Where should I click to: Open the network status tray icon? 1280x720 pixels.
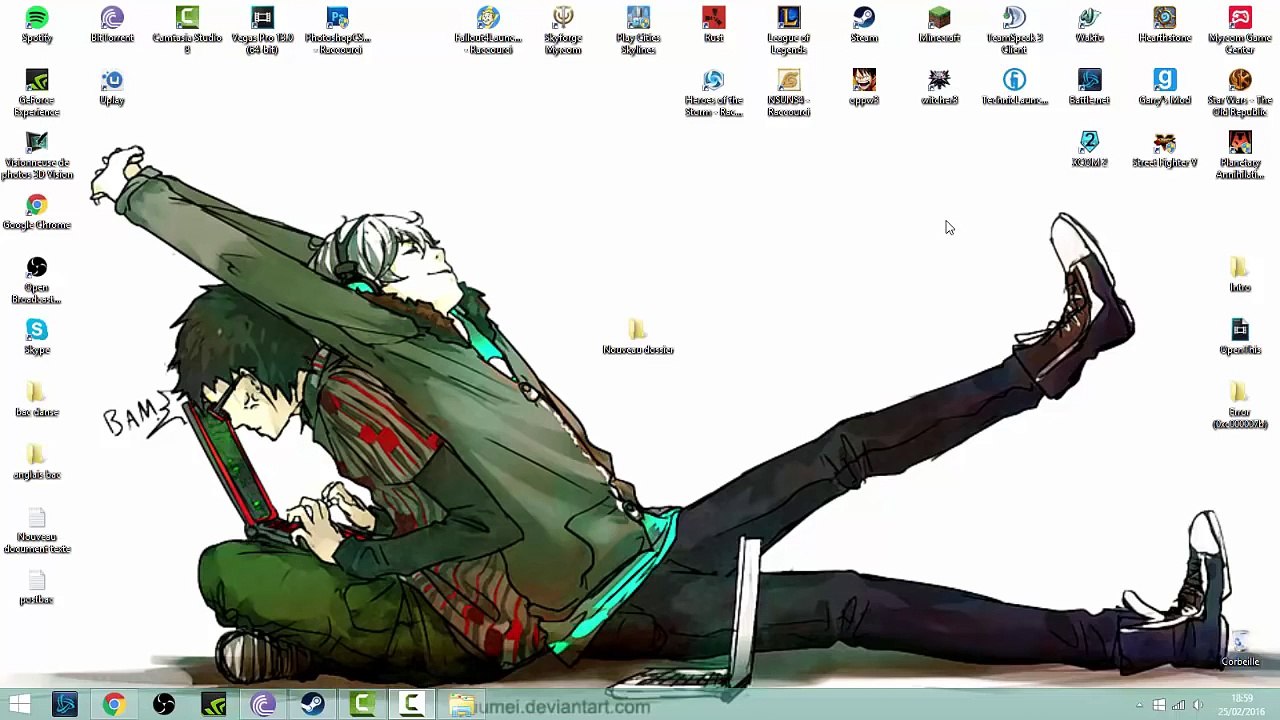click(x=1178, y=705)
